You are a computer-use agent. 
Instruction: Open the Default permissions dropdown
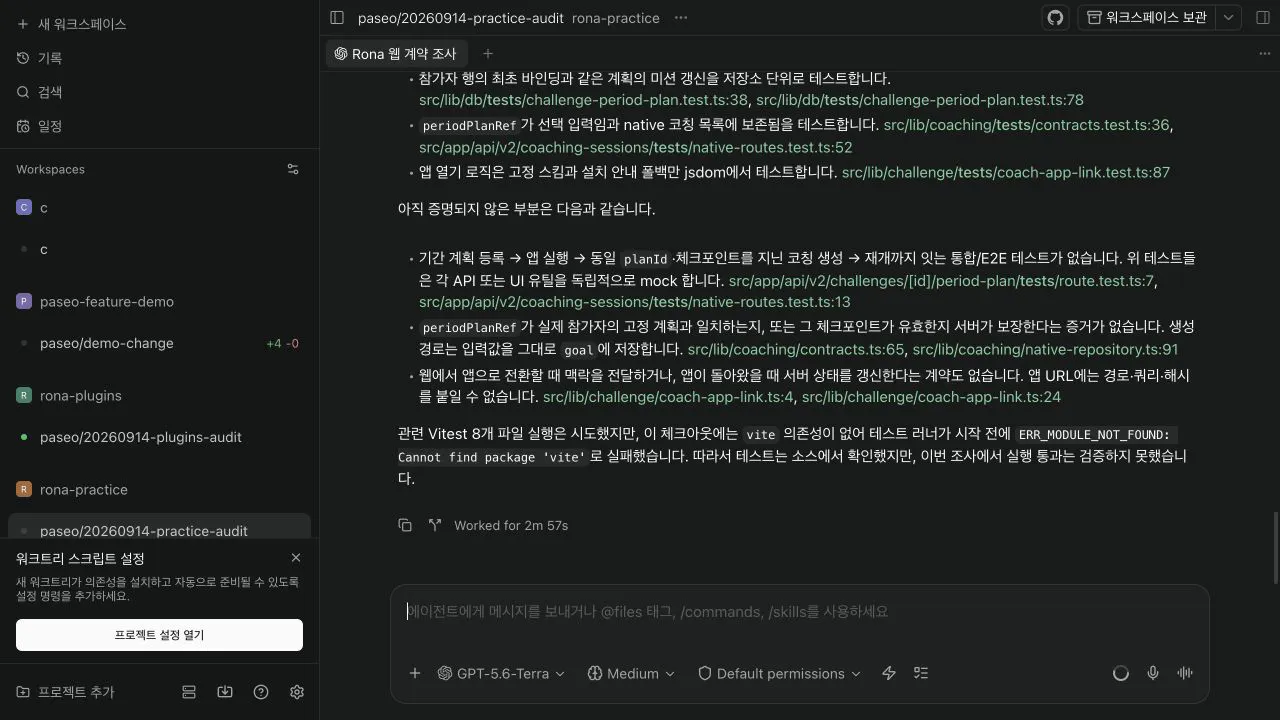[x=779, y=673]
